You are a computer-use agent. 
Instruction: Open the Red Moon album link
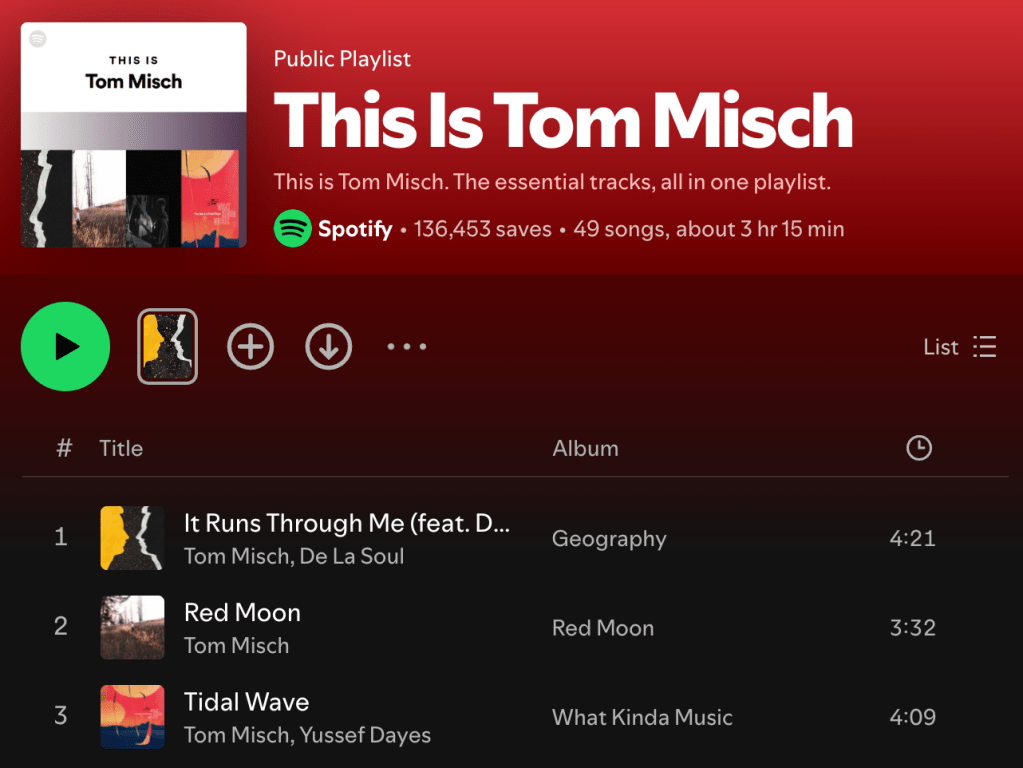(x=603, y=628)
